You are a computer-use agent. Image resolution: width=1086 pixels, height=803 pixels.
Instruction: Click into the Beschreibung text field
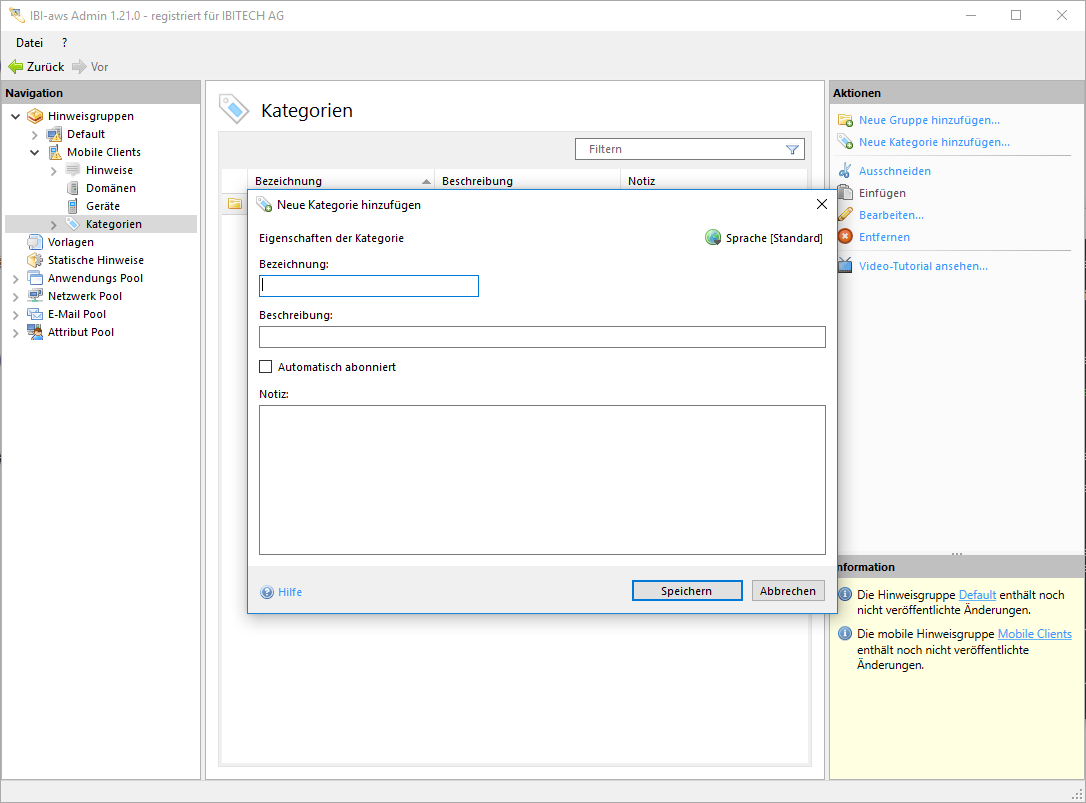coord(542,337)
